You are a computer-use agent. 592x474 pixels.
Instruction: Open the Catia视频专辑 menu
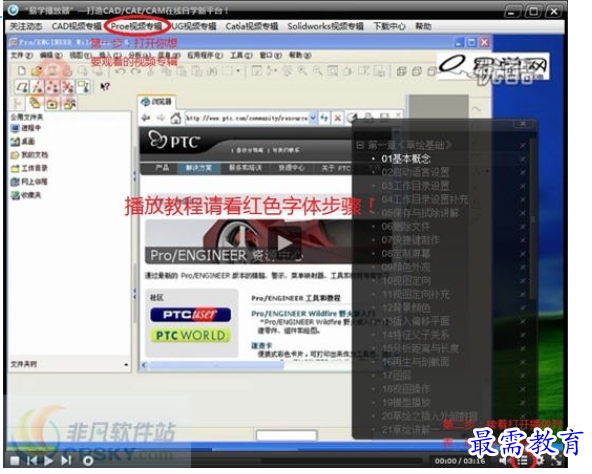coord(252,26)
